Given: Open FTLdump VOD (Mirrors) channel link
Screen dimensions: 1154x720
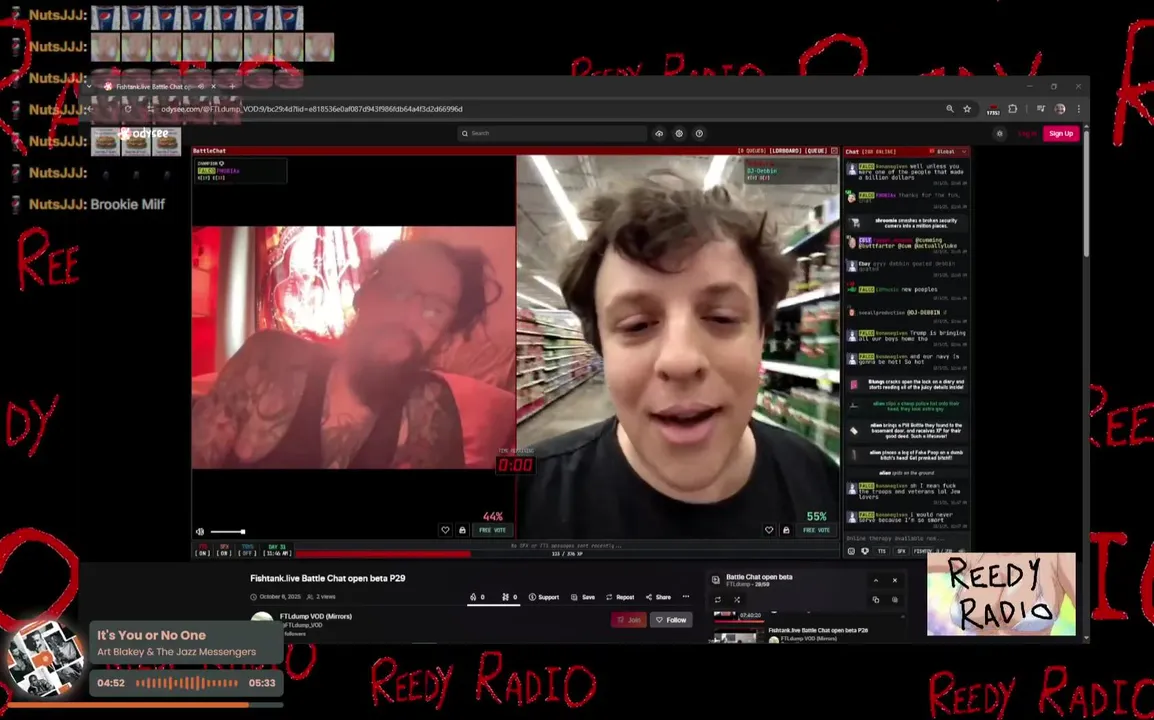Looking at the screenshot, I should [316, 616].
